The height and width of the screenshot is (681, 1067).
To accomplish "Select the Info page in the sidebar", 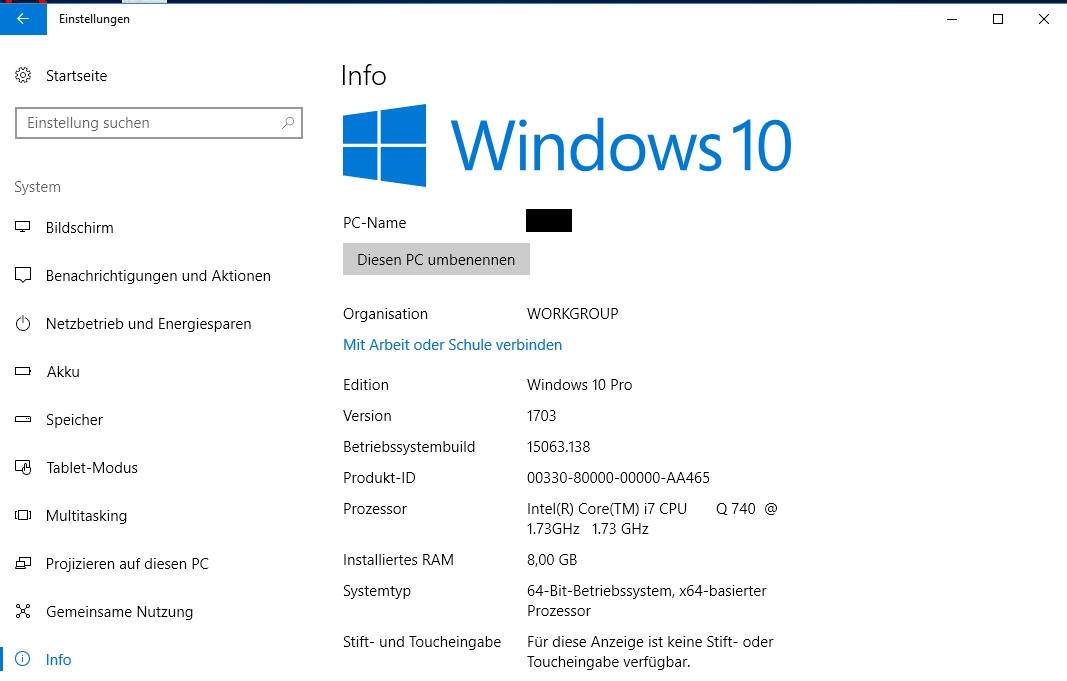I will (59, 659).
